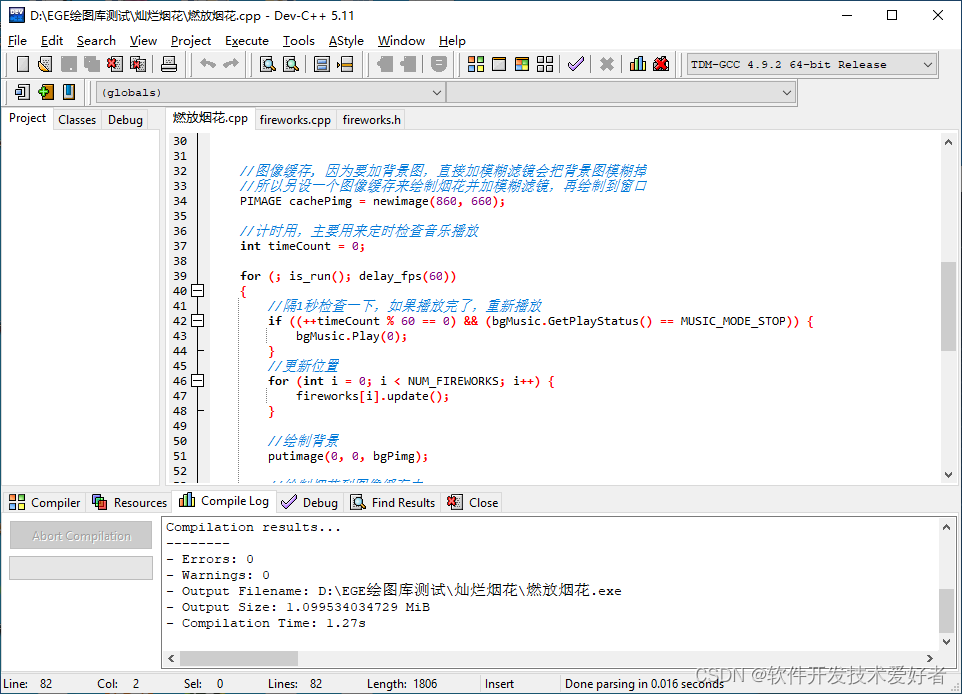Image resolution: width=962 pixels, height=694 pixels.
Task: Click the Redo arrow icon
Action: 230,63
